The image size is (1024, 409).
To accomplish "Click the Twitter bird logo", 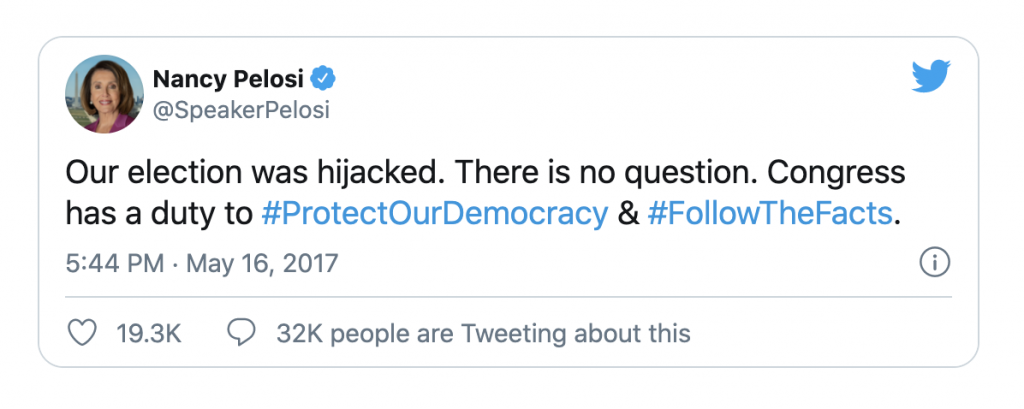I will [x=931, y=76].
